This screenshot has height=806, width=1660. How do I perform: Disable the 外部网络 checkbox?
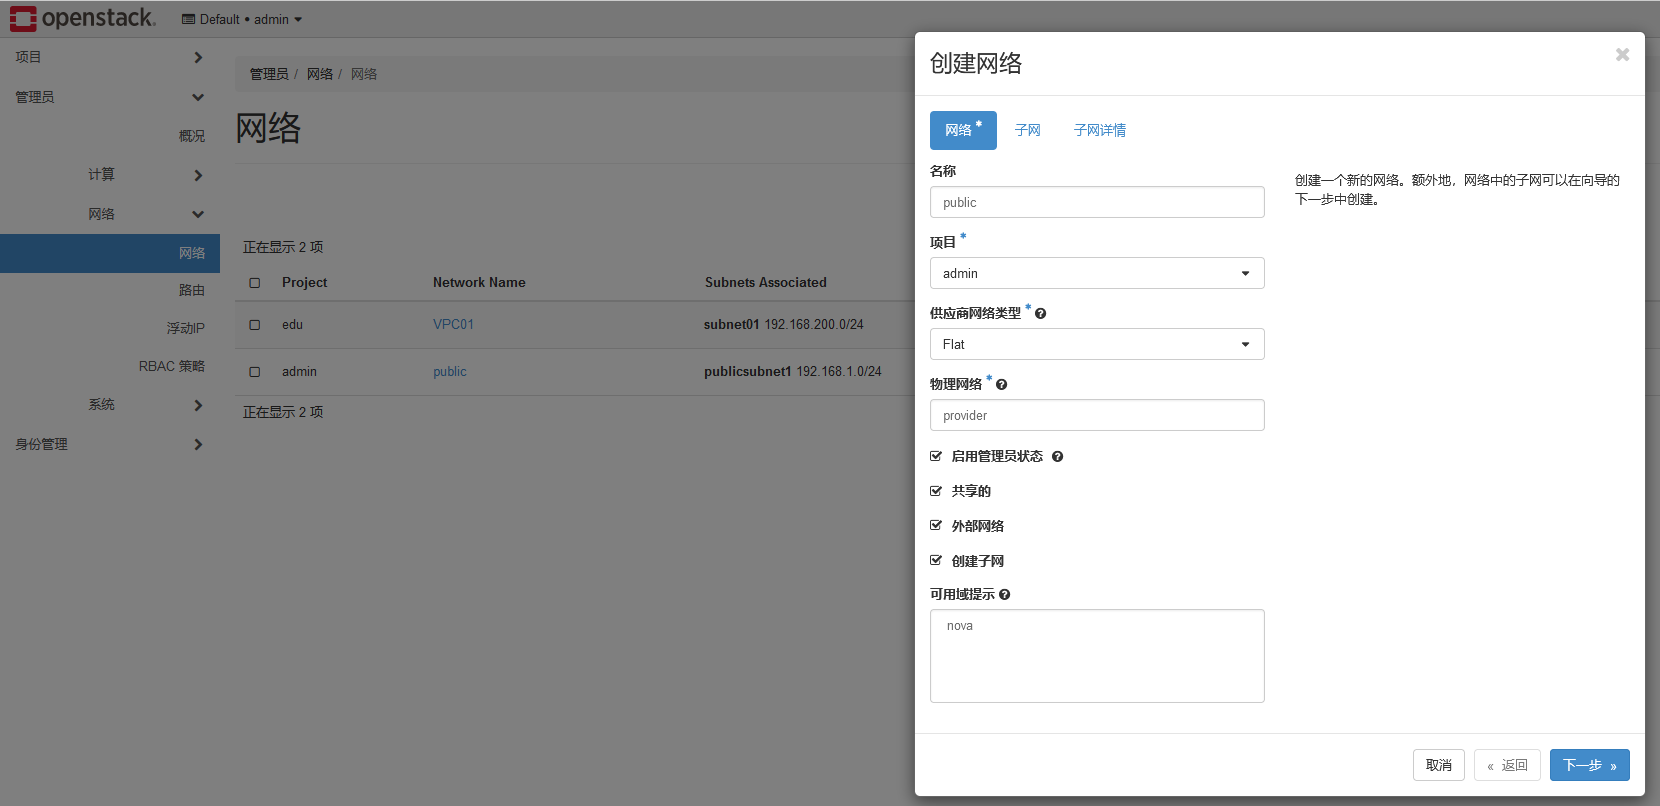click(936, 526)
